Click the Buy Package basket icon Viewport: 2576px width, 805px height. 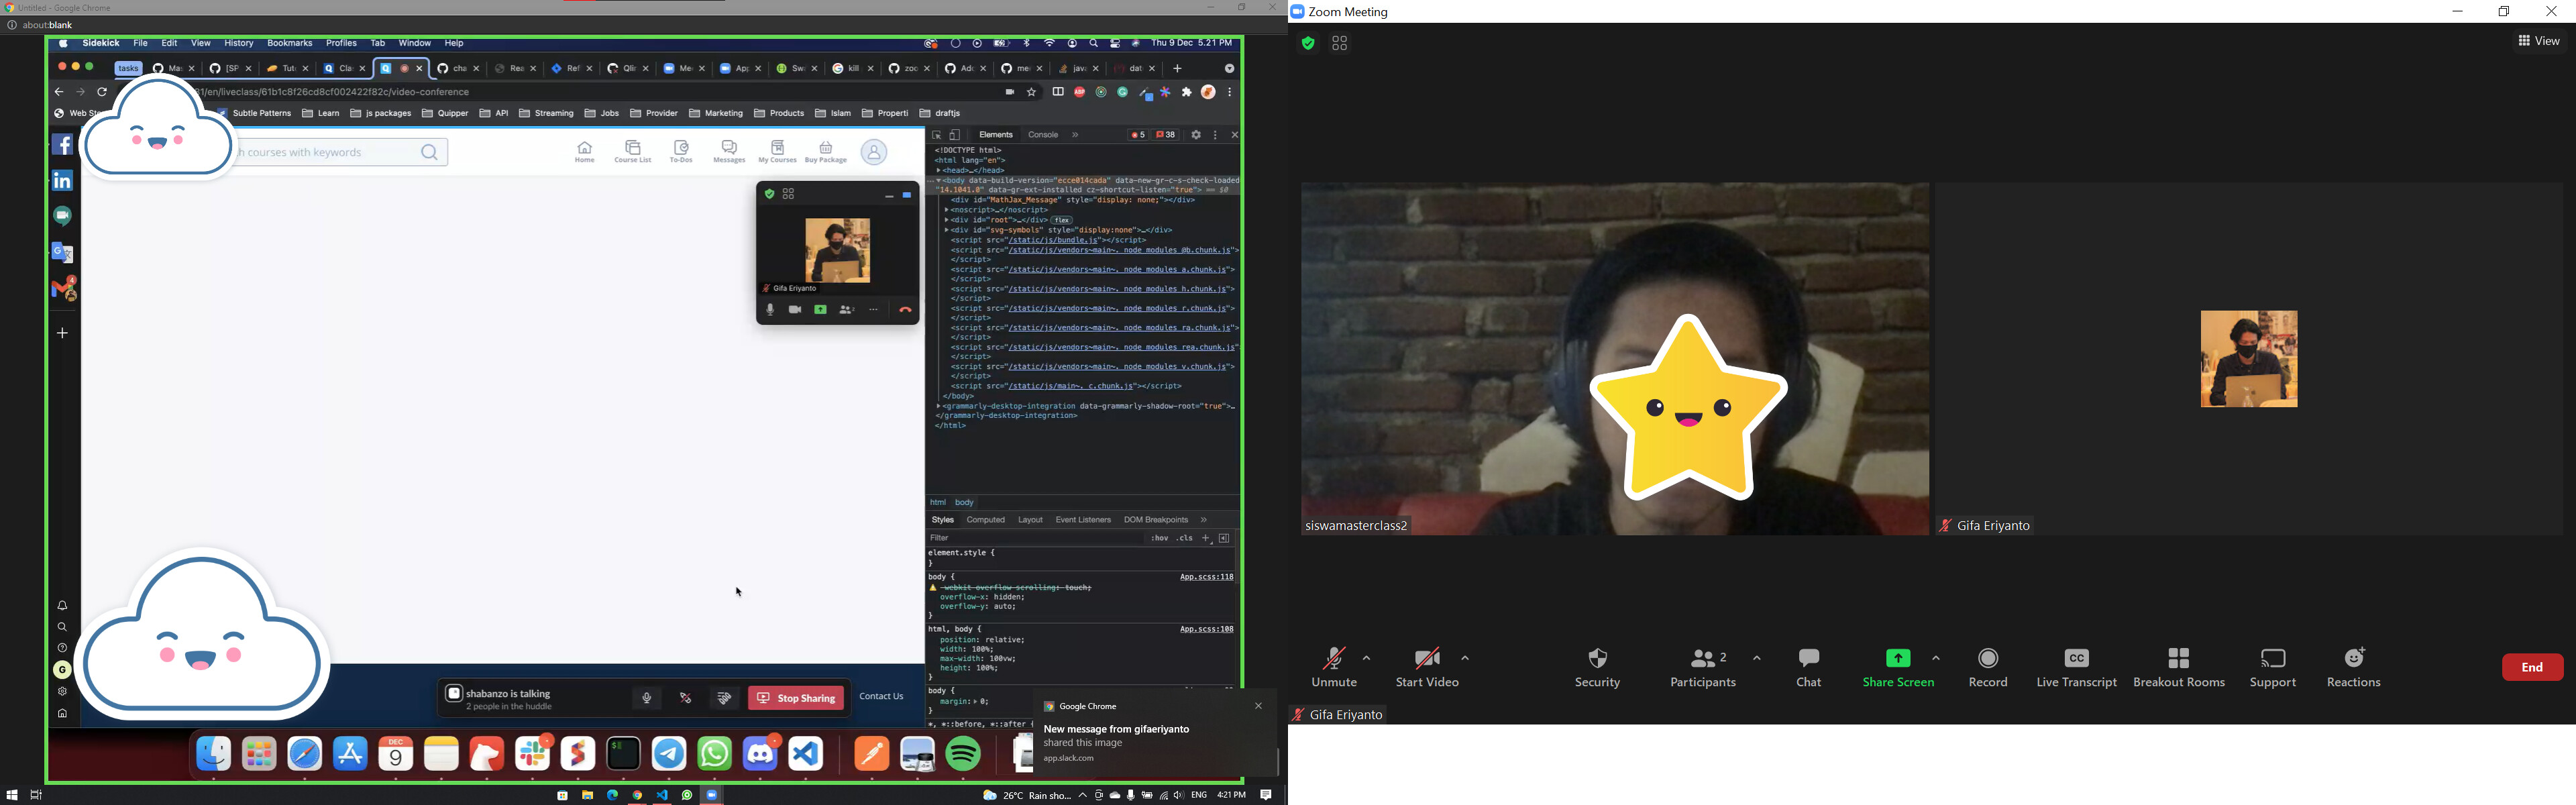click(825, 152)
